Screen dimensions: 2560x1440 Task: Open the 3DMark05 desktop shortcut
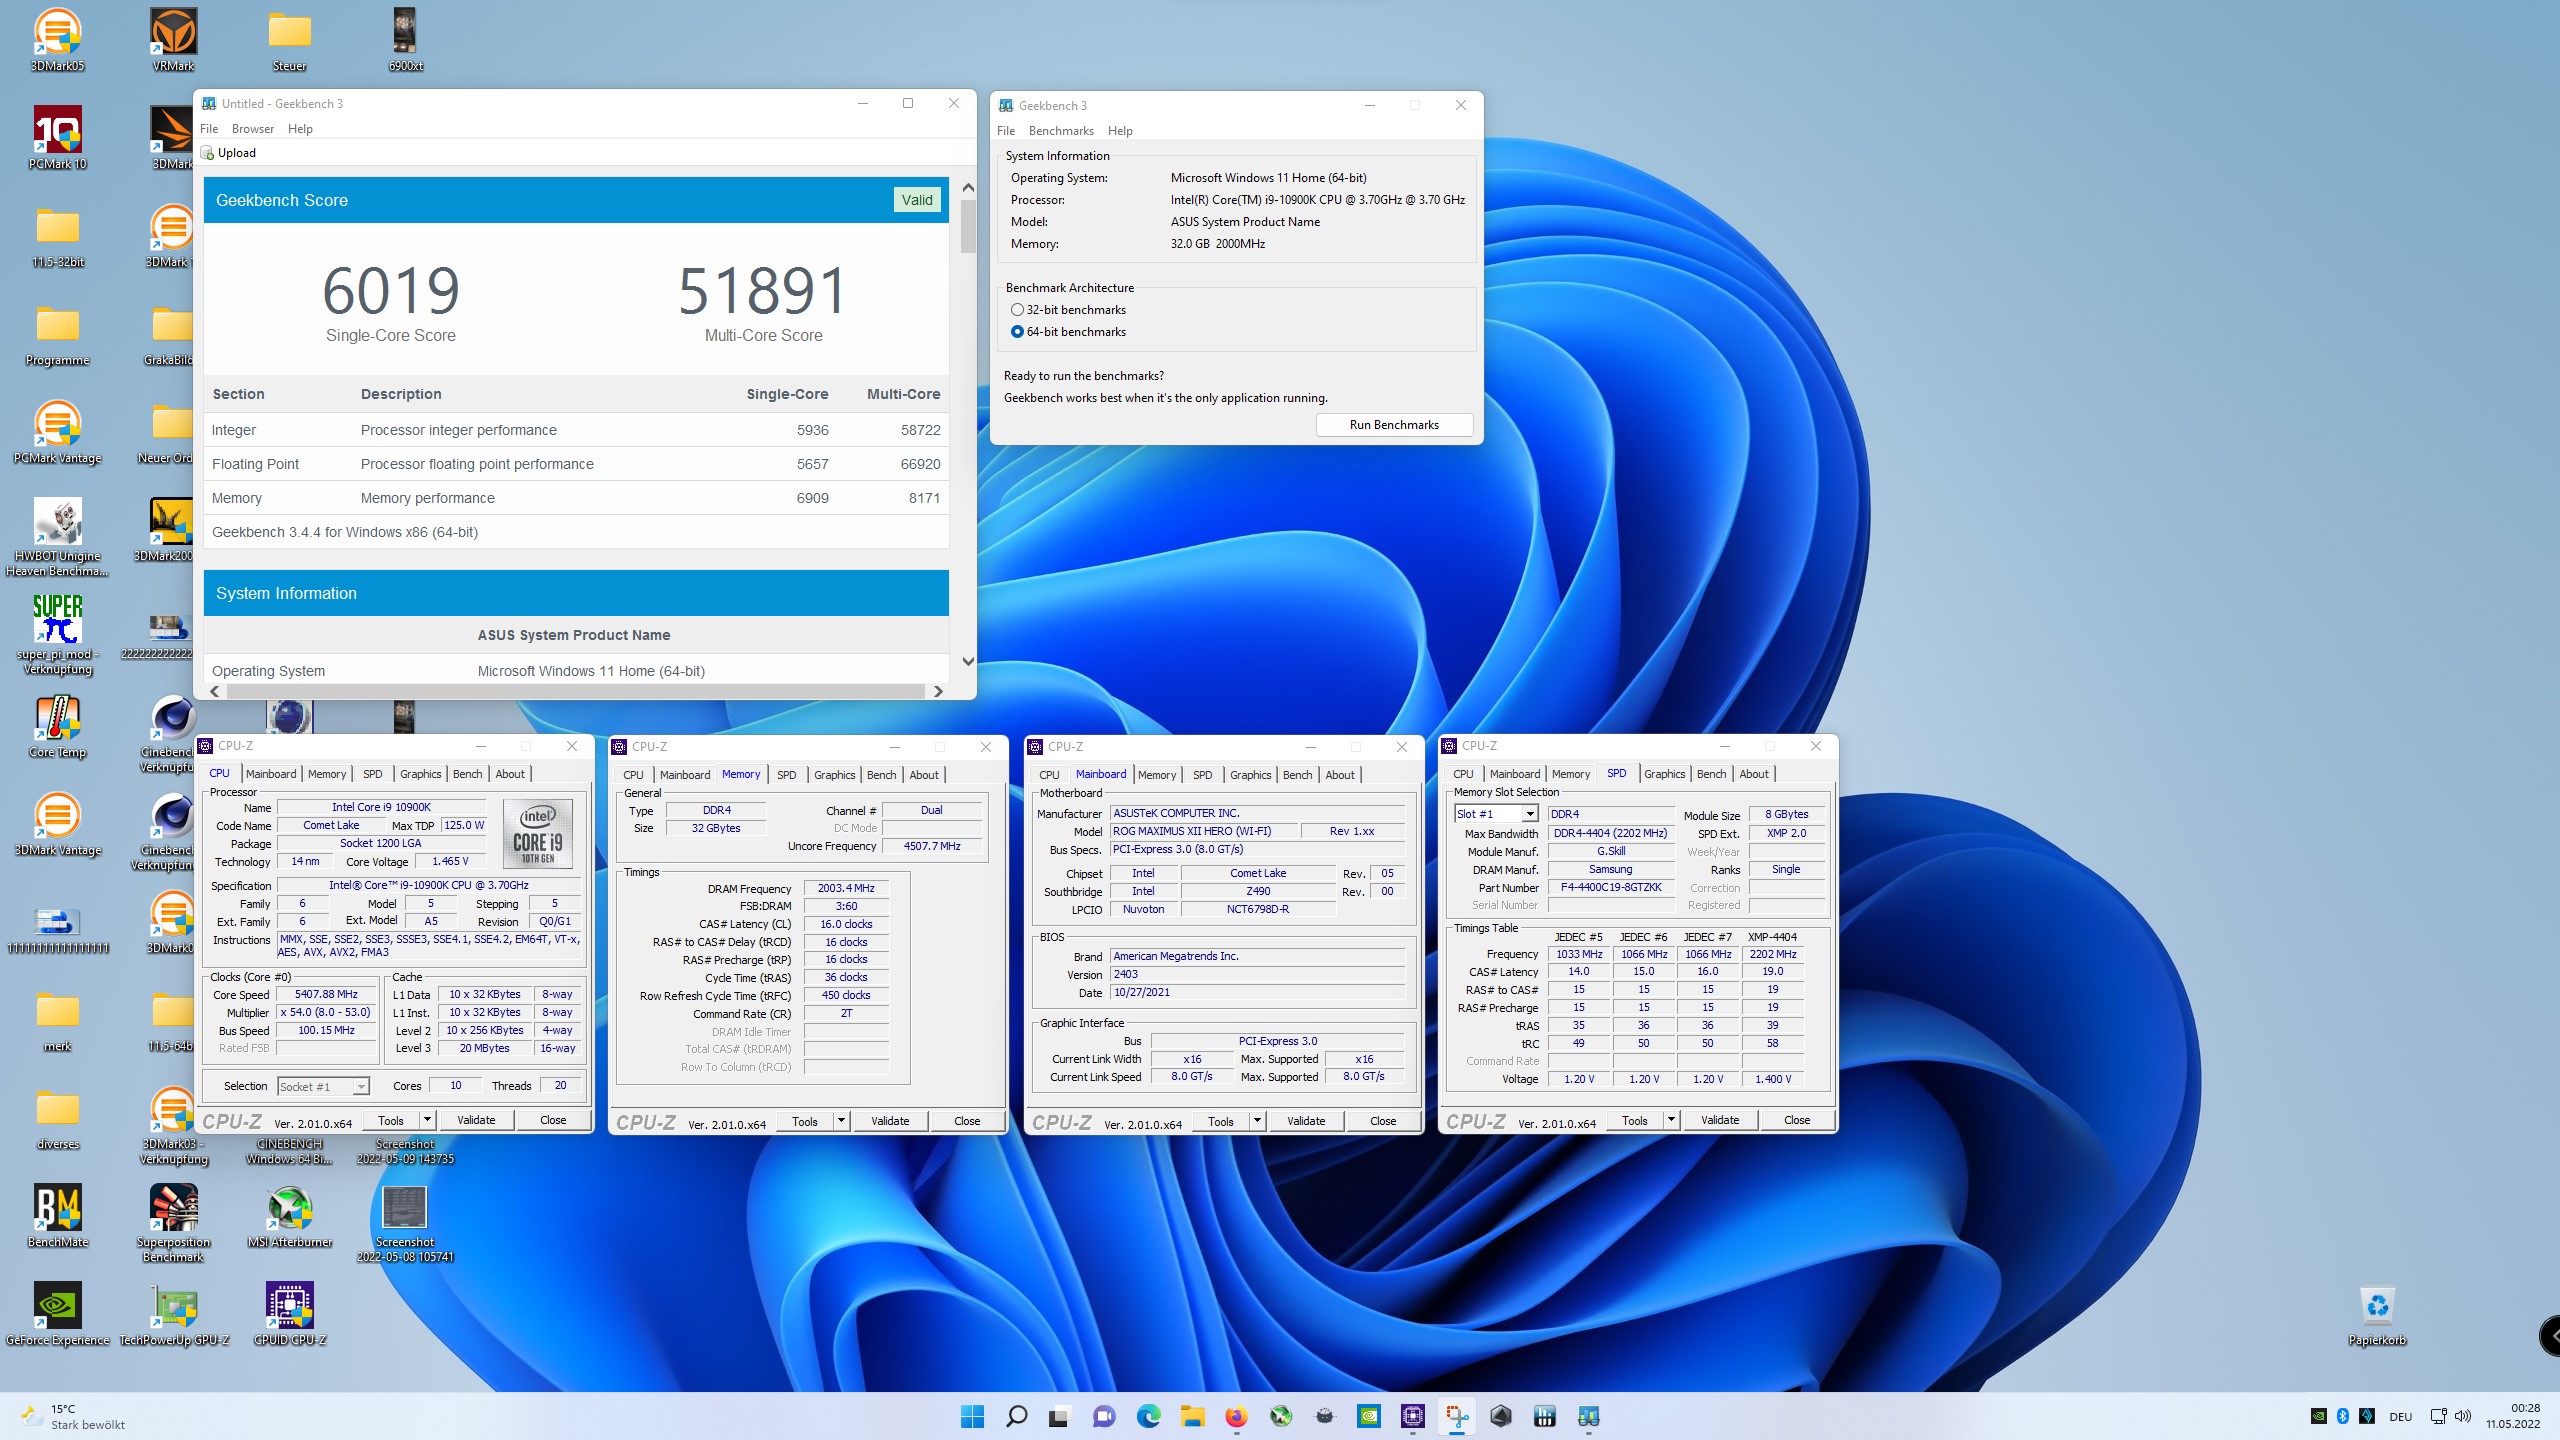point(58,40)
